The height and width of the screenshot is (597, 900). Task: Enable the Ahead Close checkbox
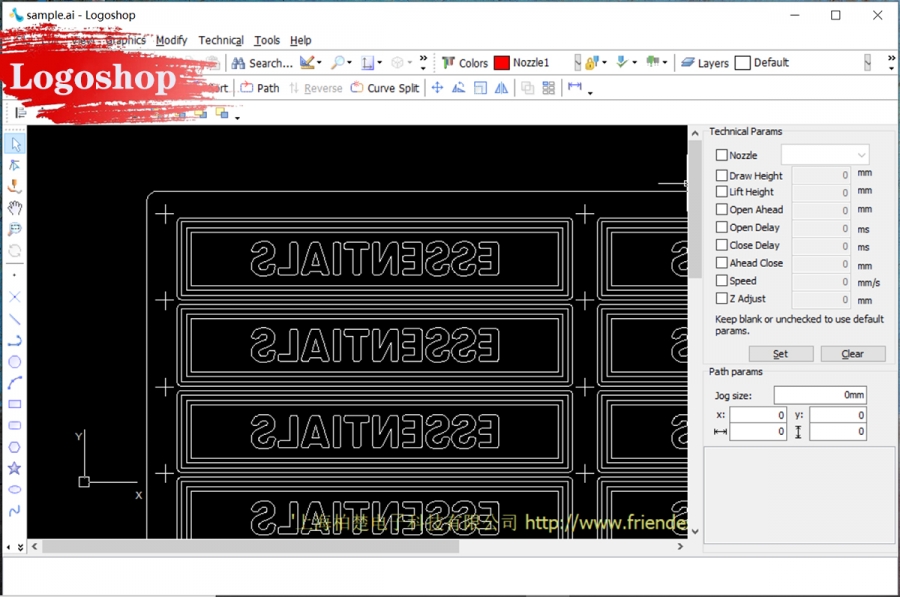721,263
